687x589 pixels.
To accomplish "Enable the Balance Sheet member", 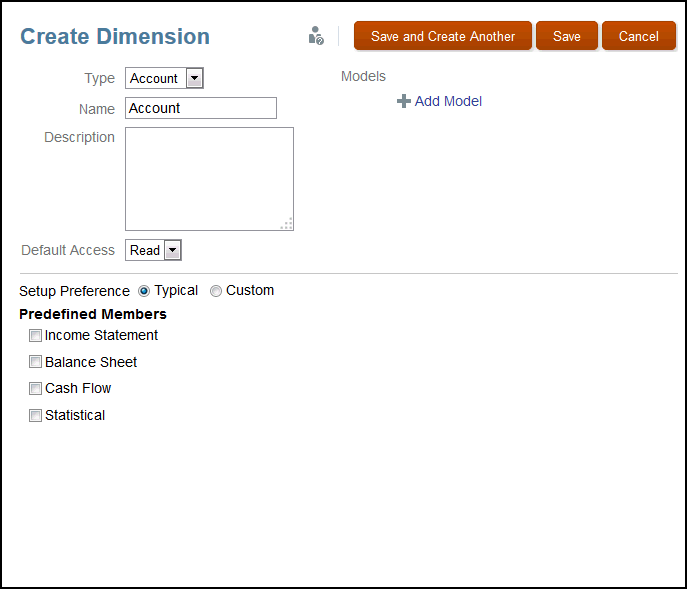I will coord(35,362).
